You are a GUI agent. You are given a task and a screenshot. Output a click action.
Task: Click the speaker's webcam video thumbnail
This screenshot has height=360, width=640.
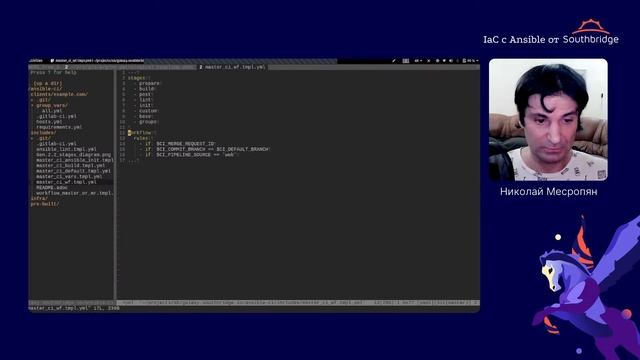pos(548,120)
